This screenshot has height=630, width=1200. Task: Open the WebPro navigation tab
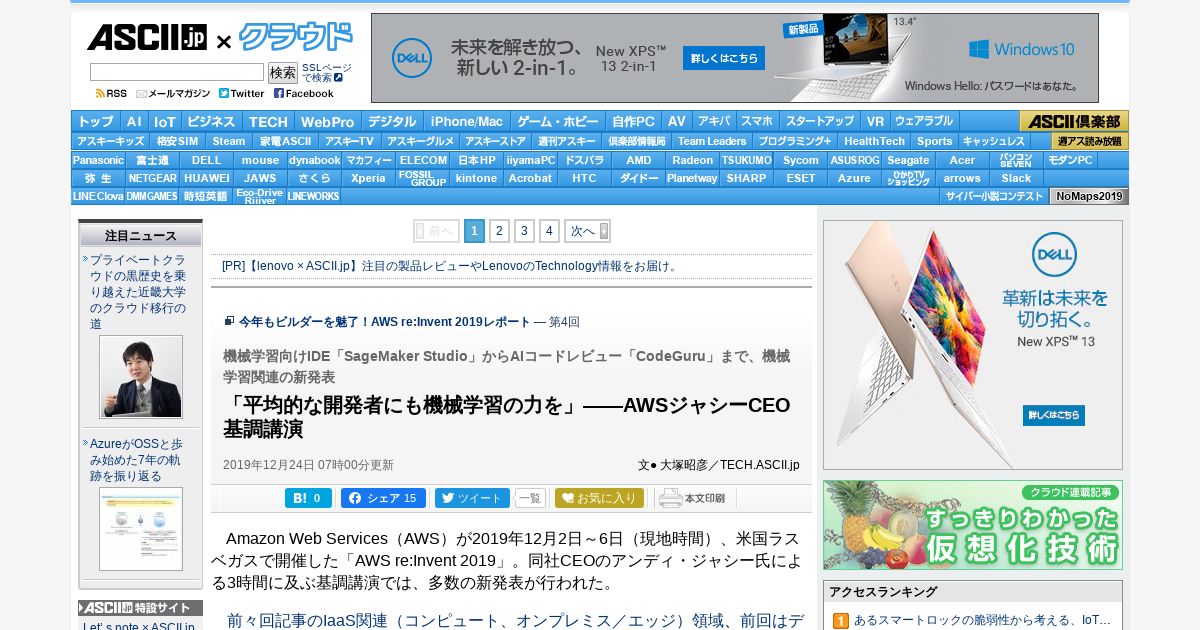(x=328, y=121)
